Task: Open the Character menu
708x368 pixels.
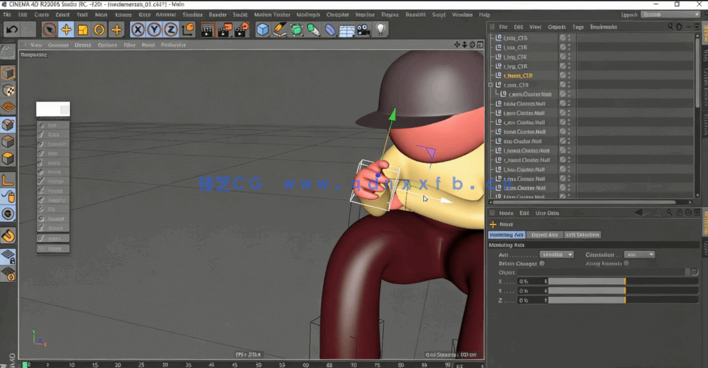Action: 338,14
